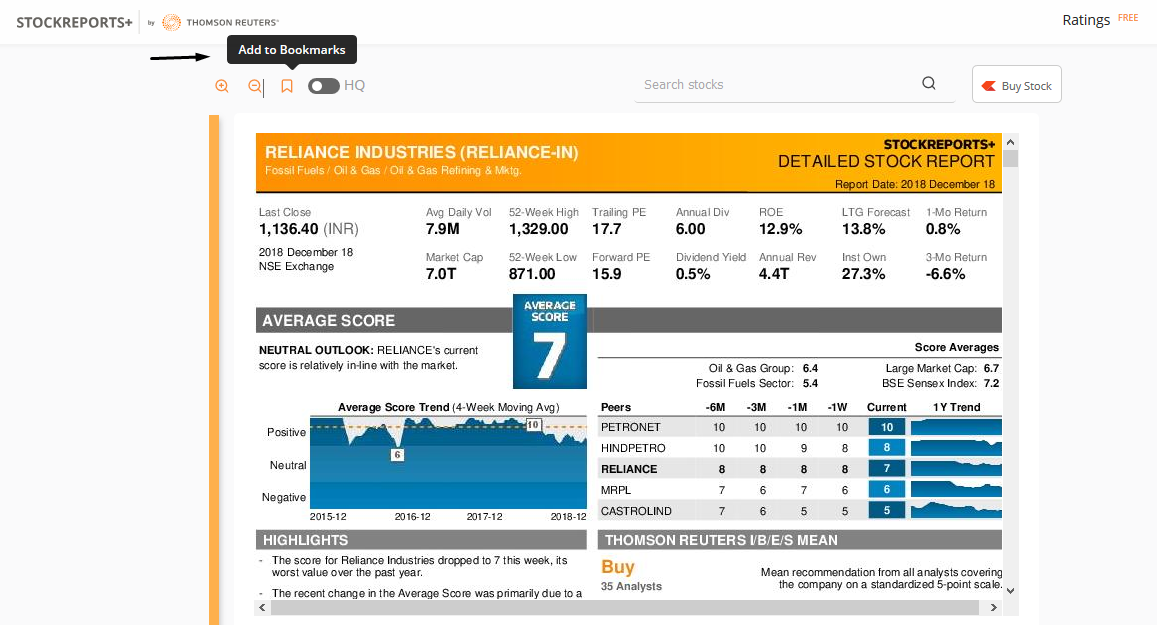1157x625 pixels.
Task: Click the Last Close 1,136.40 value
Action: coord(289,229)
